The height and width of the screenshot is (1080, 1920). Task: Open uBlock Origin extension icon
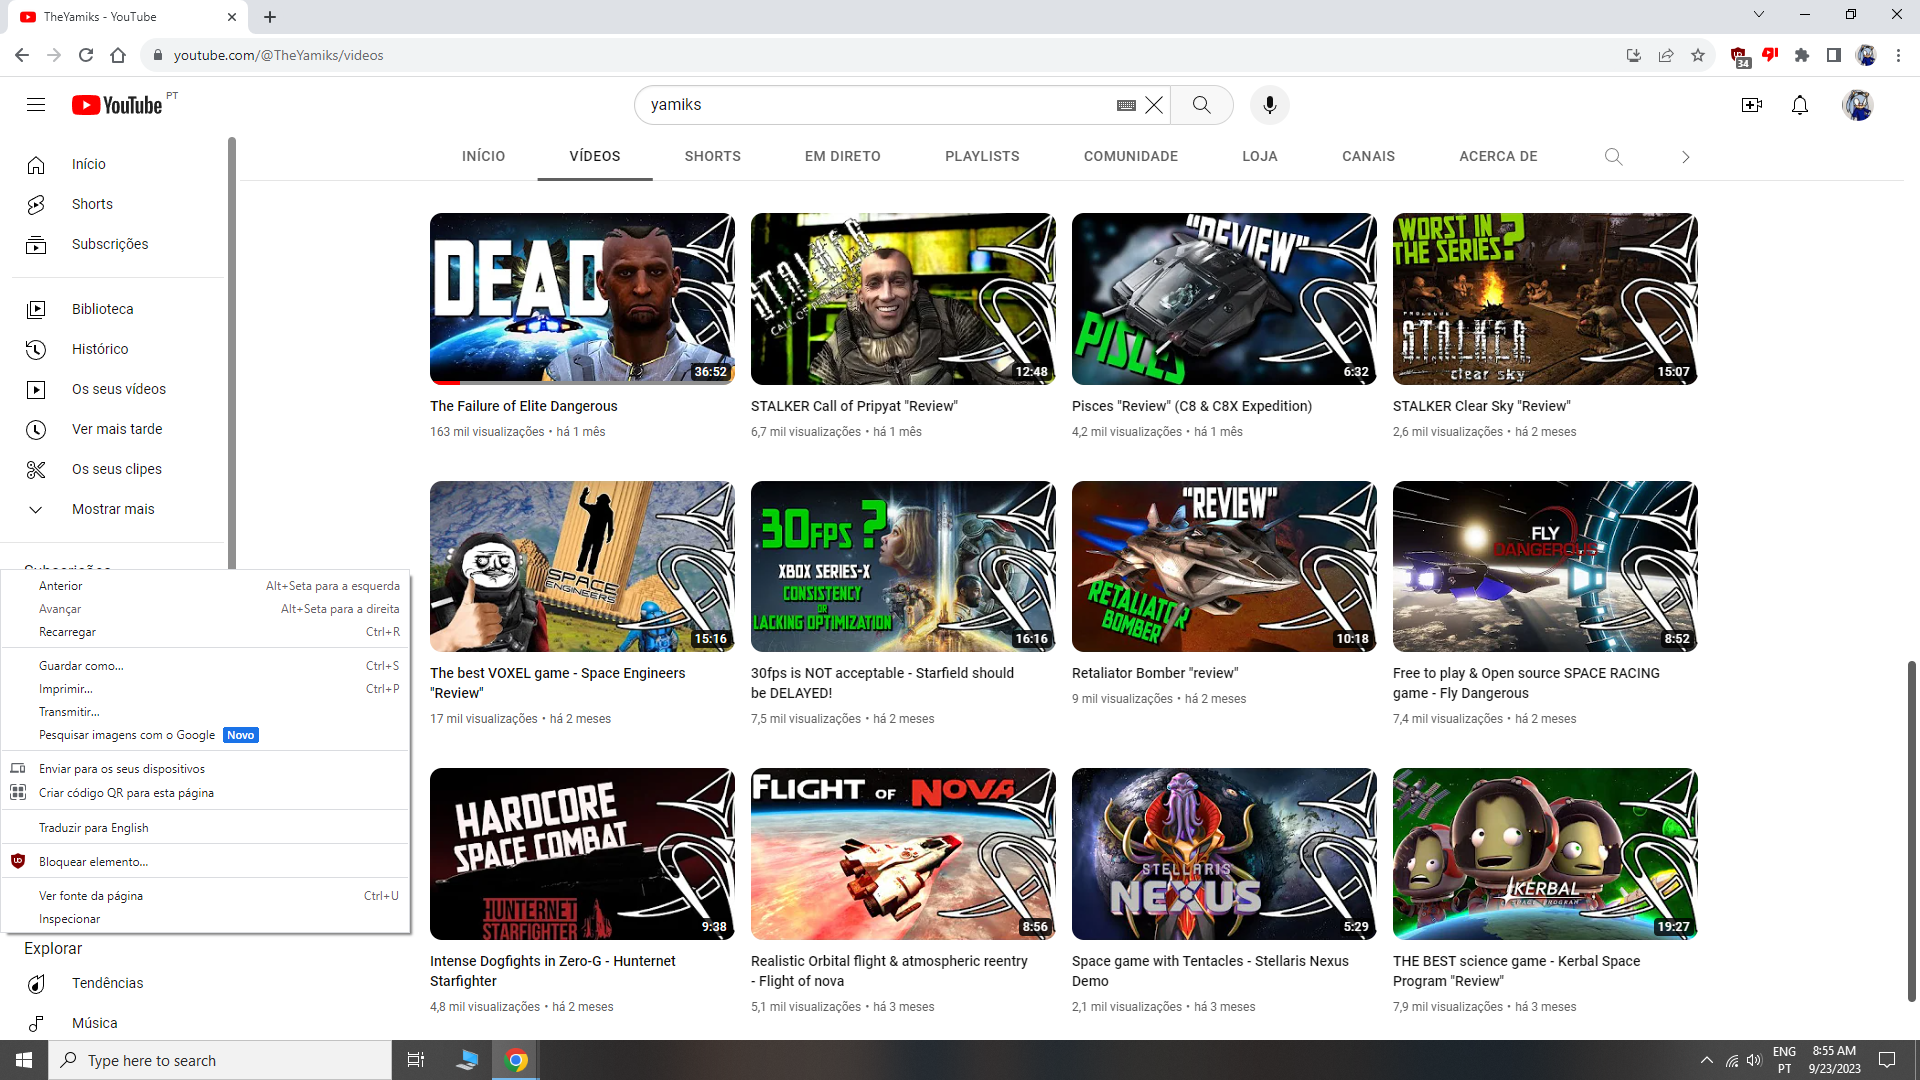click(x=1739, y=56)
